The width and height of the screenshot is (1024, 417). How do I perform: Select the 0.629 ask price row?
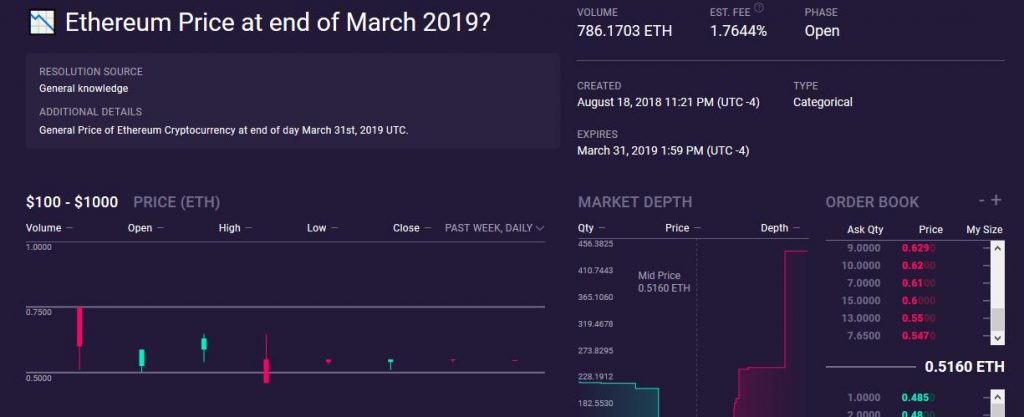click(x=914, y=249)
